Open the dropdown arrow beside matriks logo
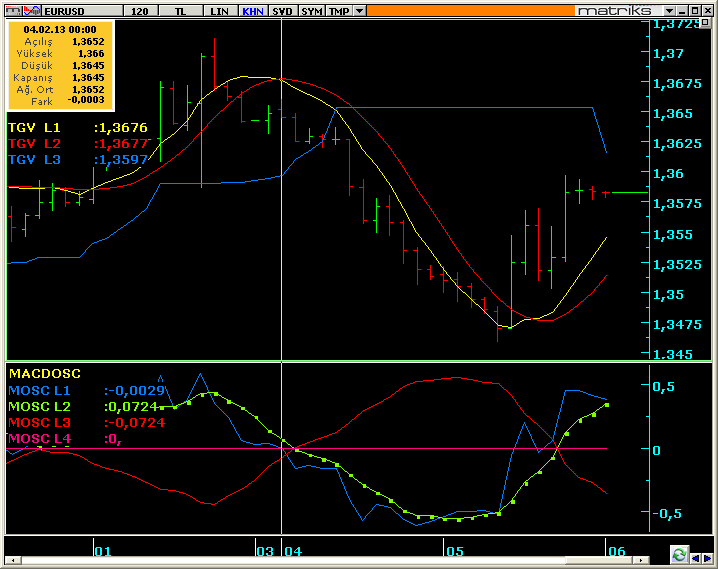 point(670,11)
